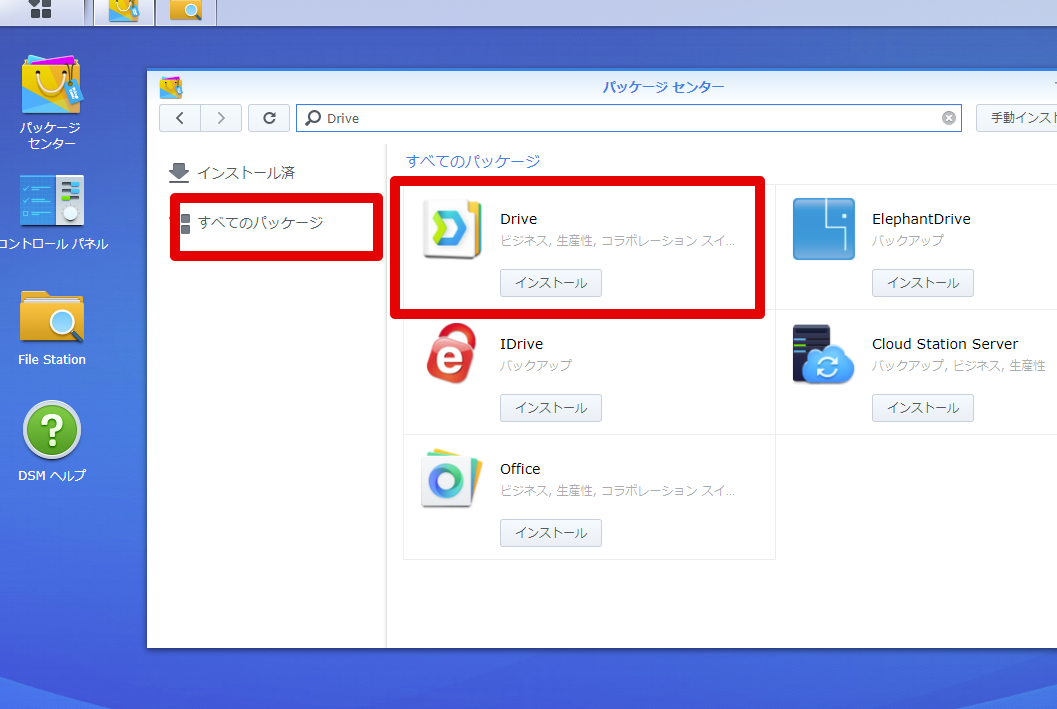Viewport: 1057px width, 709px height.
Task: Click the manual install button
Action: 1017,118
